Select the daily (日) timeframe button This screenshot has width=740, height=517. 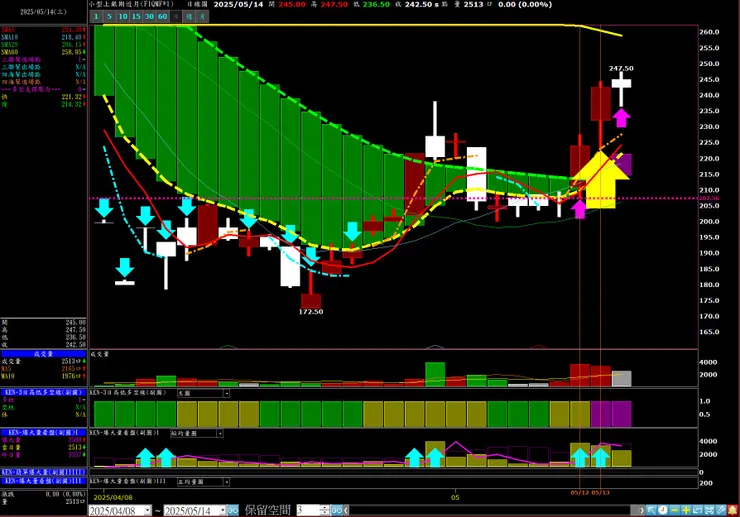(x=176, y=17)
